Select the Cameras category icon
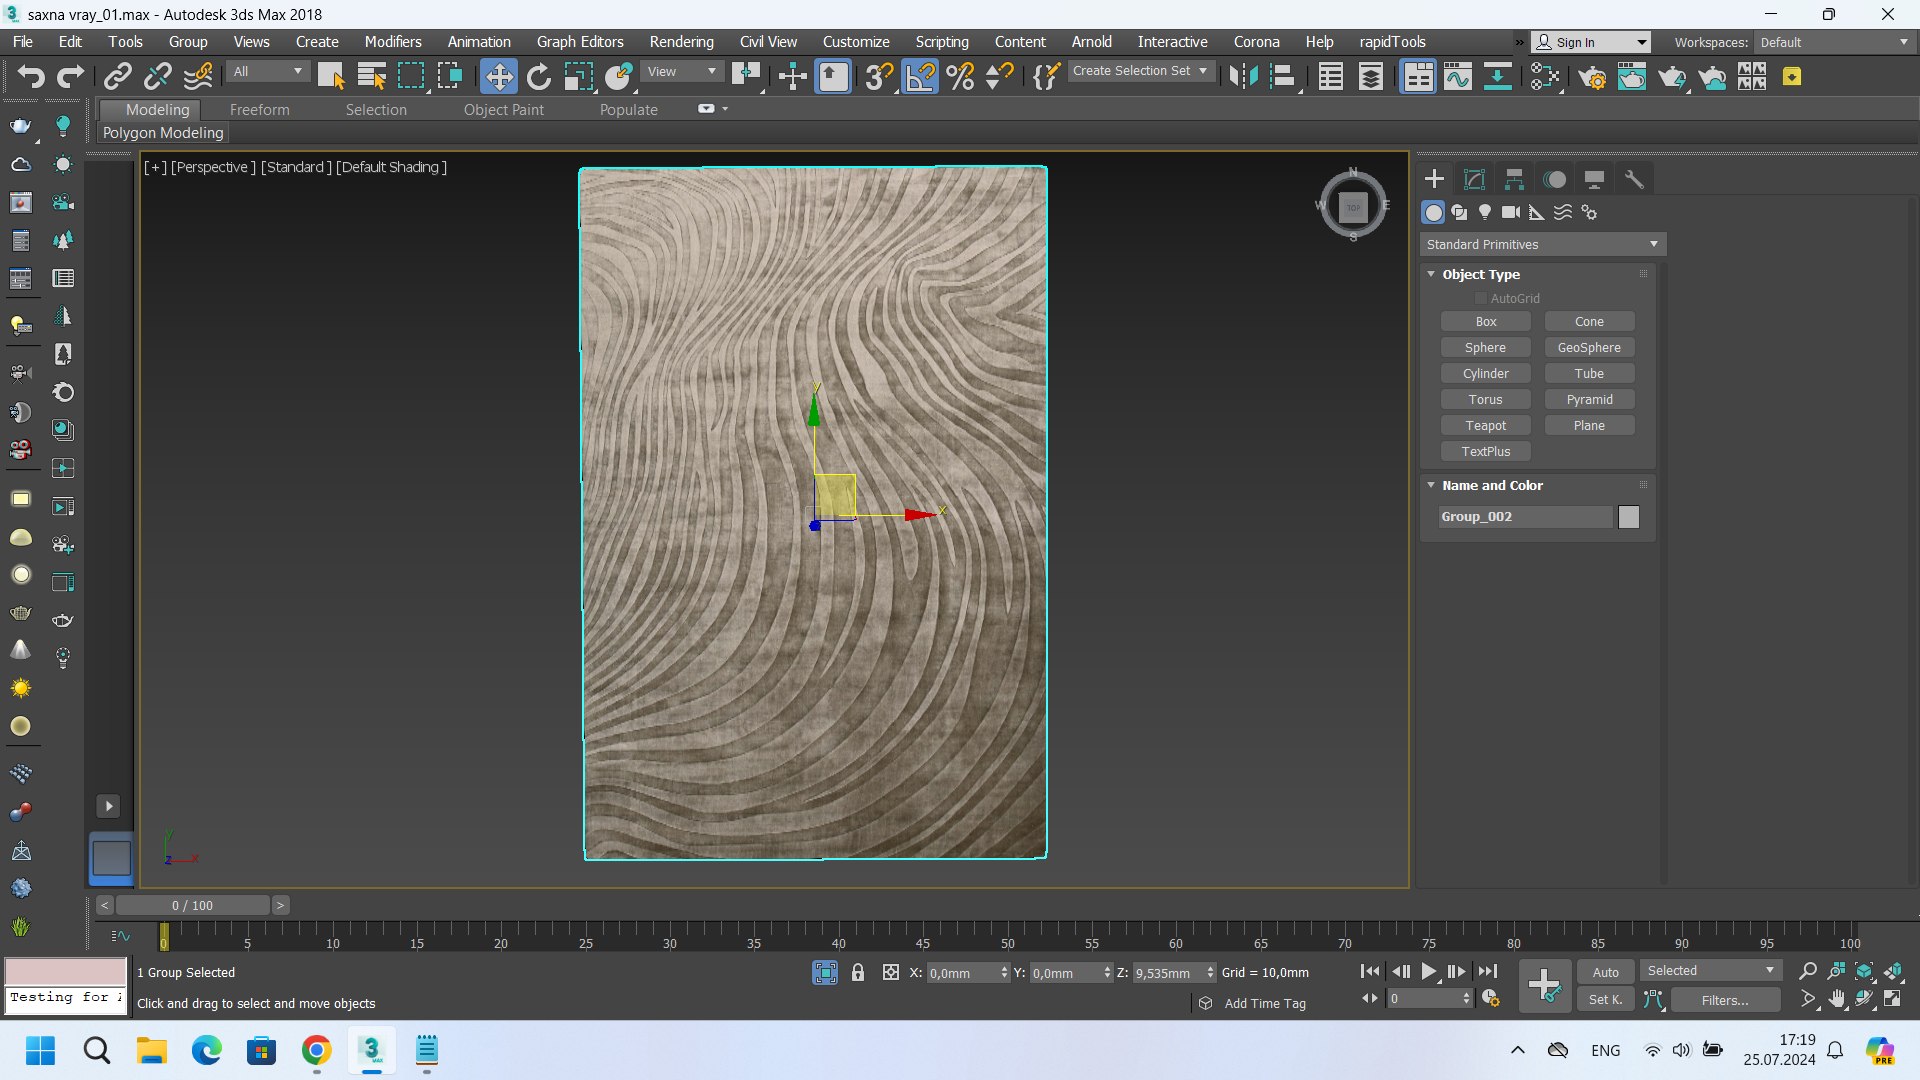1920x1080 pixels. [1511, 212]
